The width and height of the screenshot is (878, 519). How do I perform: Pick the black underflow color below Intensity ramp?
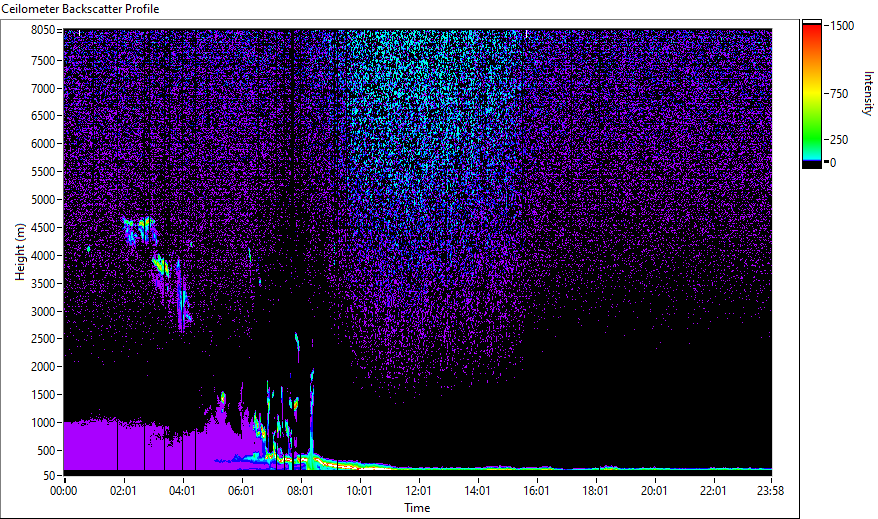tap(811, 165)
